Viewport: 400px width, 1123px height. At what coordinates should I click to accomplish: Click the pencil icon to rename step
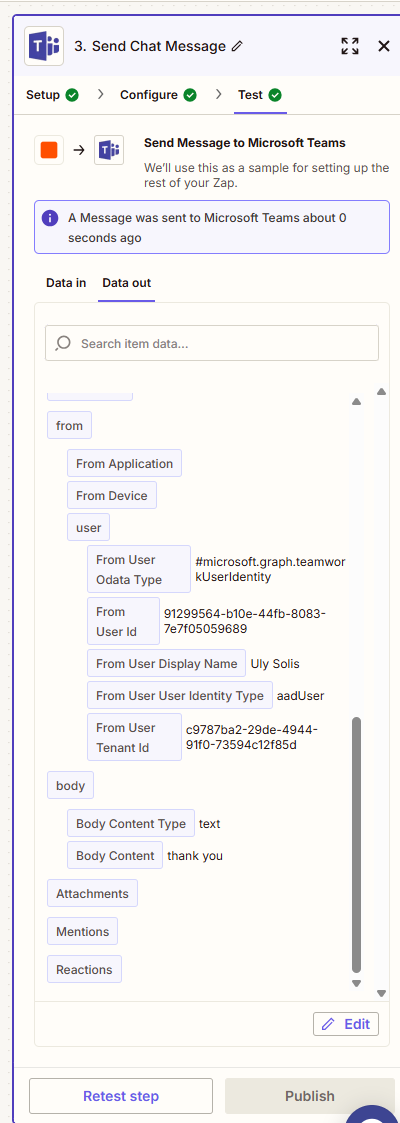[238, 47]
